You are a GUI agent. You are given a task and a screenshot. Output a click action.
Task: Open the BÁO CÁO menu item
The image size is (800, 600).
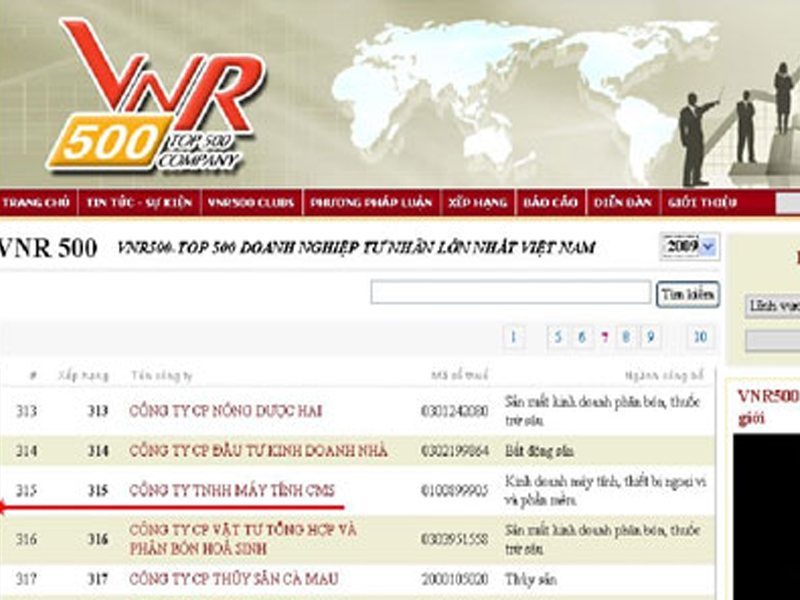(x=551, y=203)
